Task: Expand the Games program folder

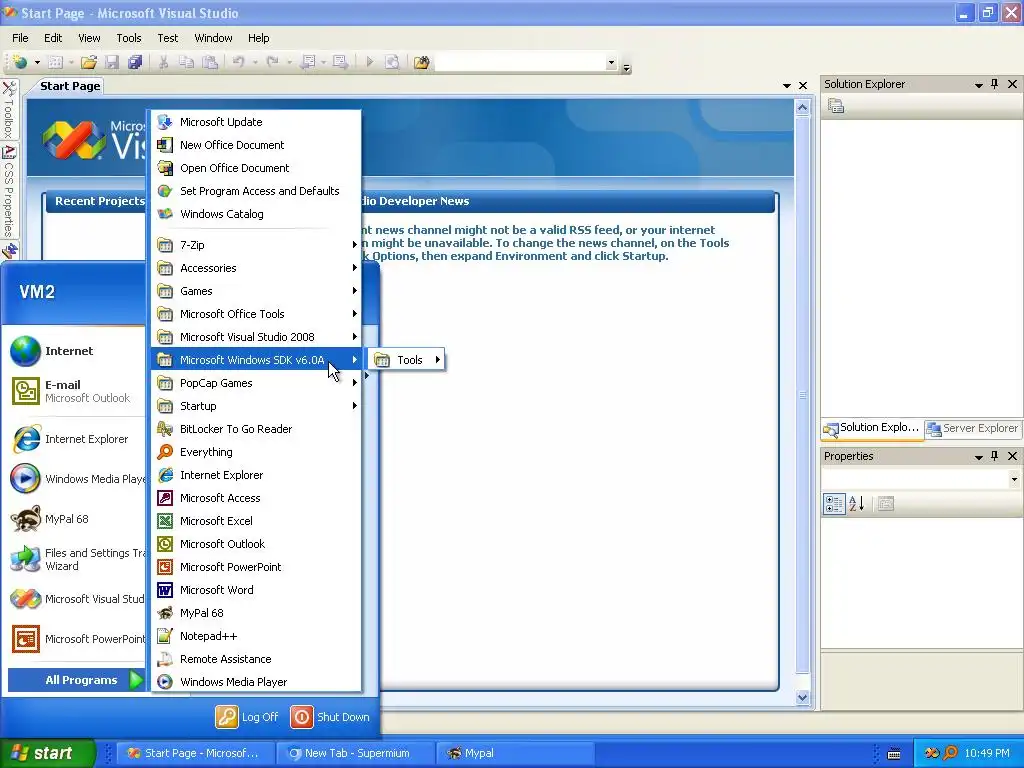Action: coord(256,291)
